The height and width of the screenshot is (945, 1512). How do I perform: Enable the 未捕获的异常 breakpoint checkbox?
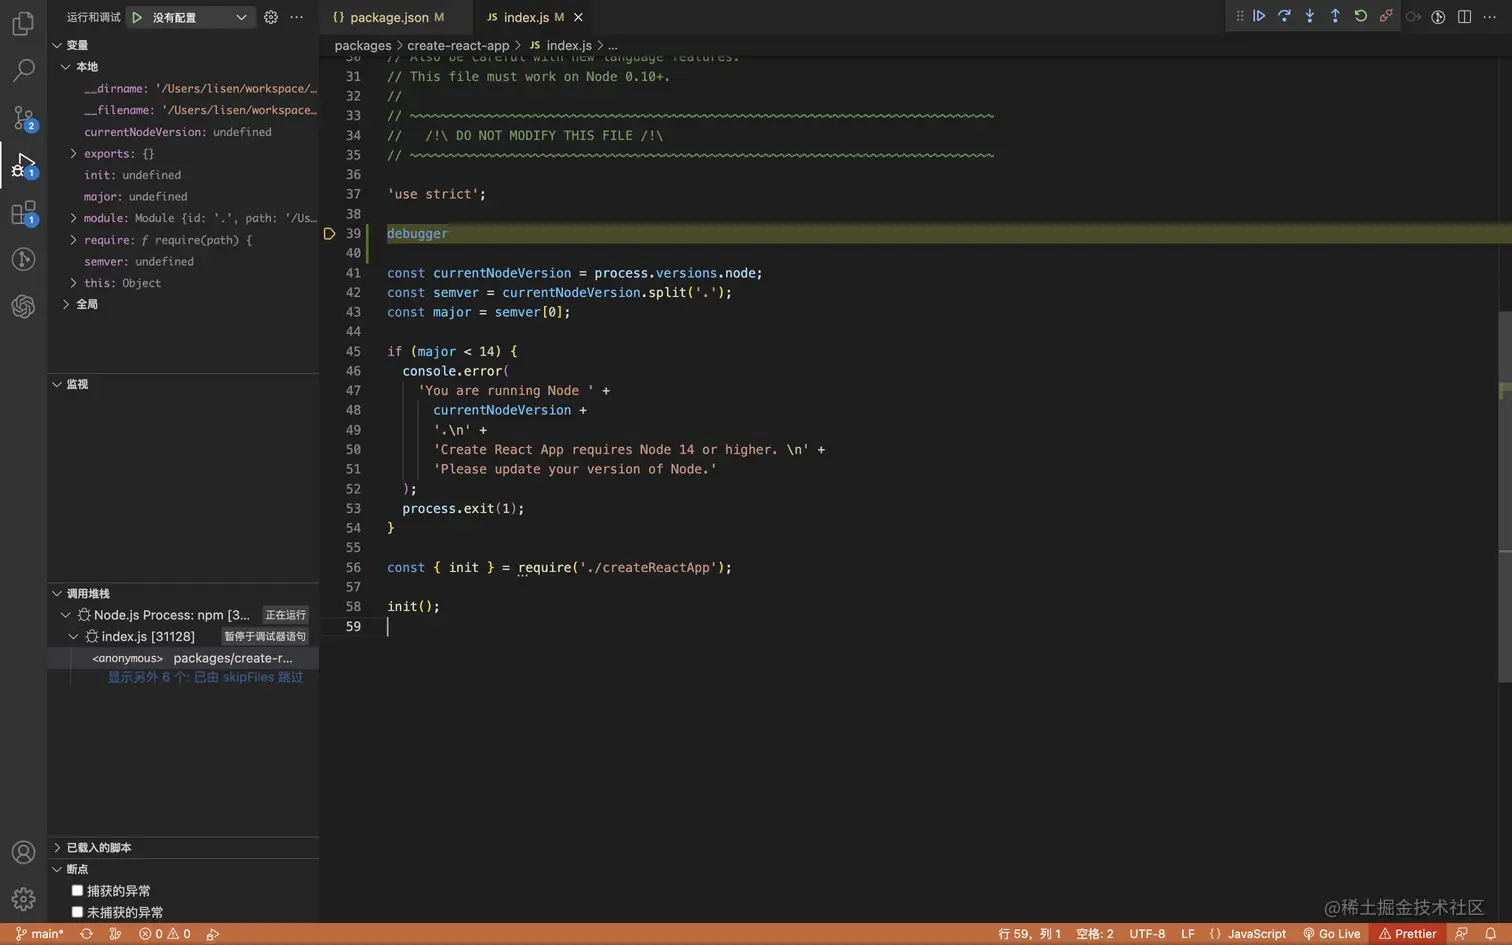pyautogui.click(x=77, y=912)
